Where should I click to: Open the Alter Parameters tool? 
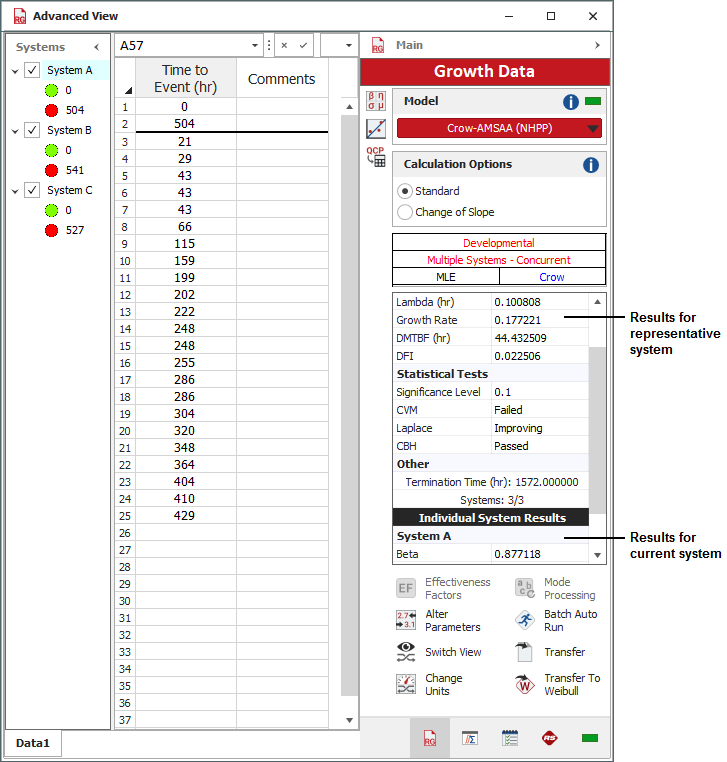point(406,621)
